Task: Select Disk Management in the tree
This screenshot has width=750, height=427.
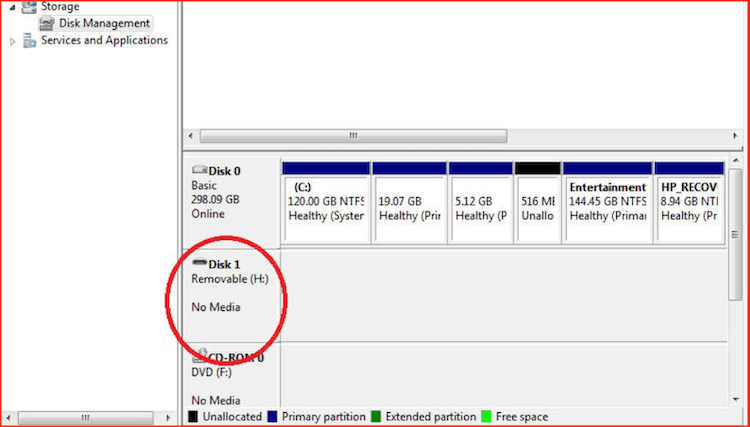Action: click(104, 23)
